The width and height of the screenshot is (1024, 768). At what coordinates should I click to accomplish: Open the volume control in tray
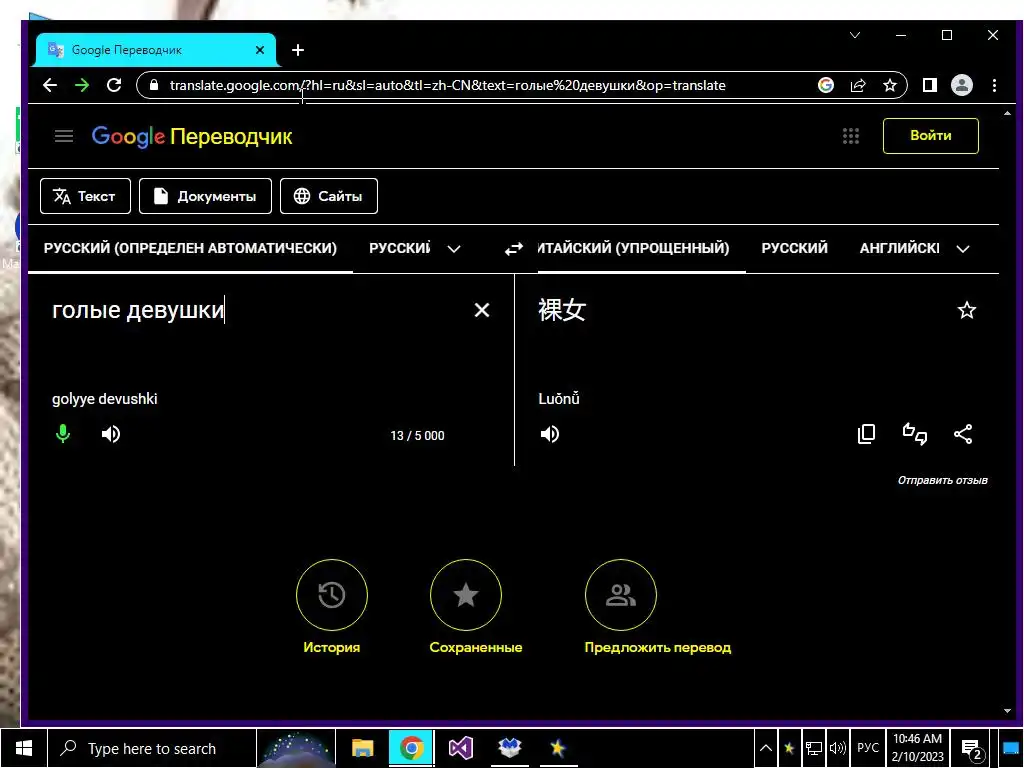837,748
